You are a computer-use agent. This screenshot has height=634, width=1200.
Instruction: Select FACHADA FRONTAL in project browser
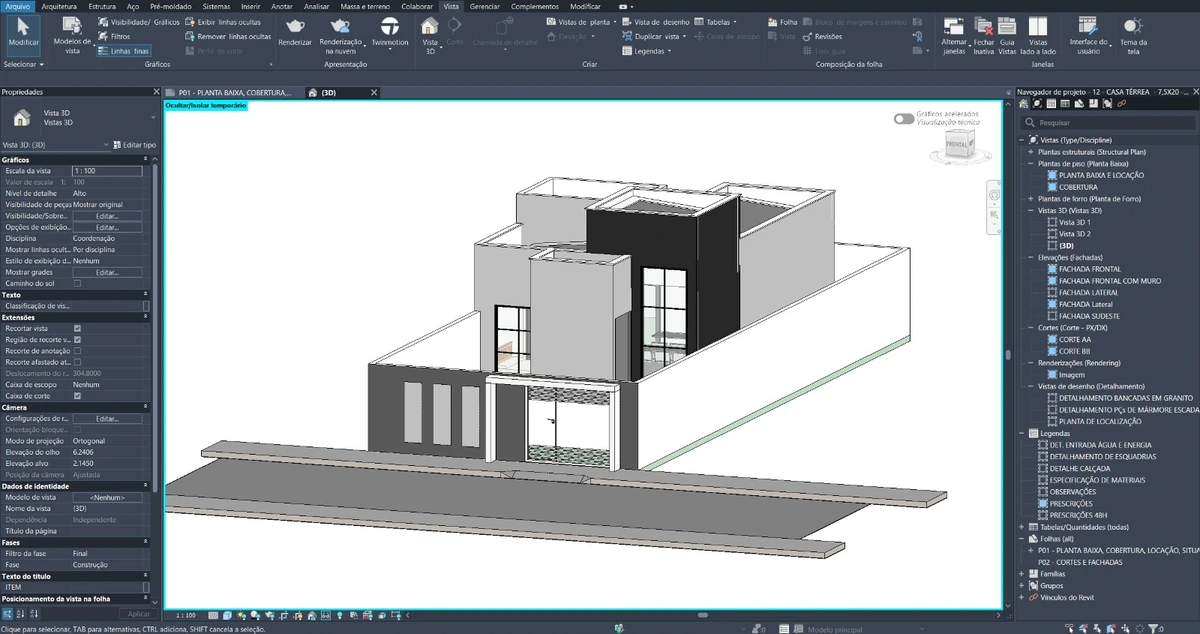(1090, 269)
